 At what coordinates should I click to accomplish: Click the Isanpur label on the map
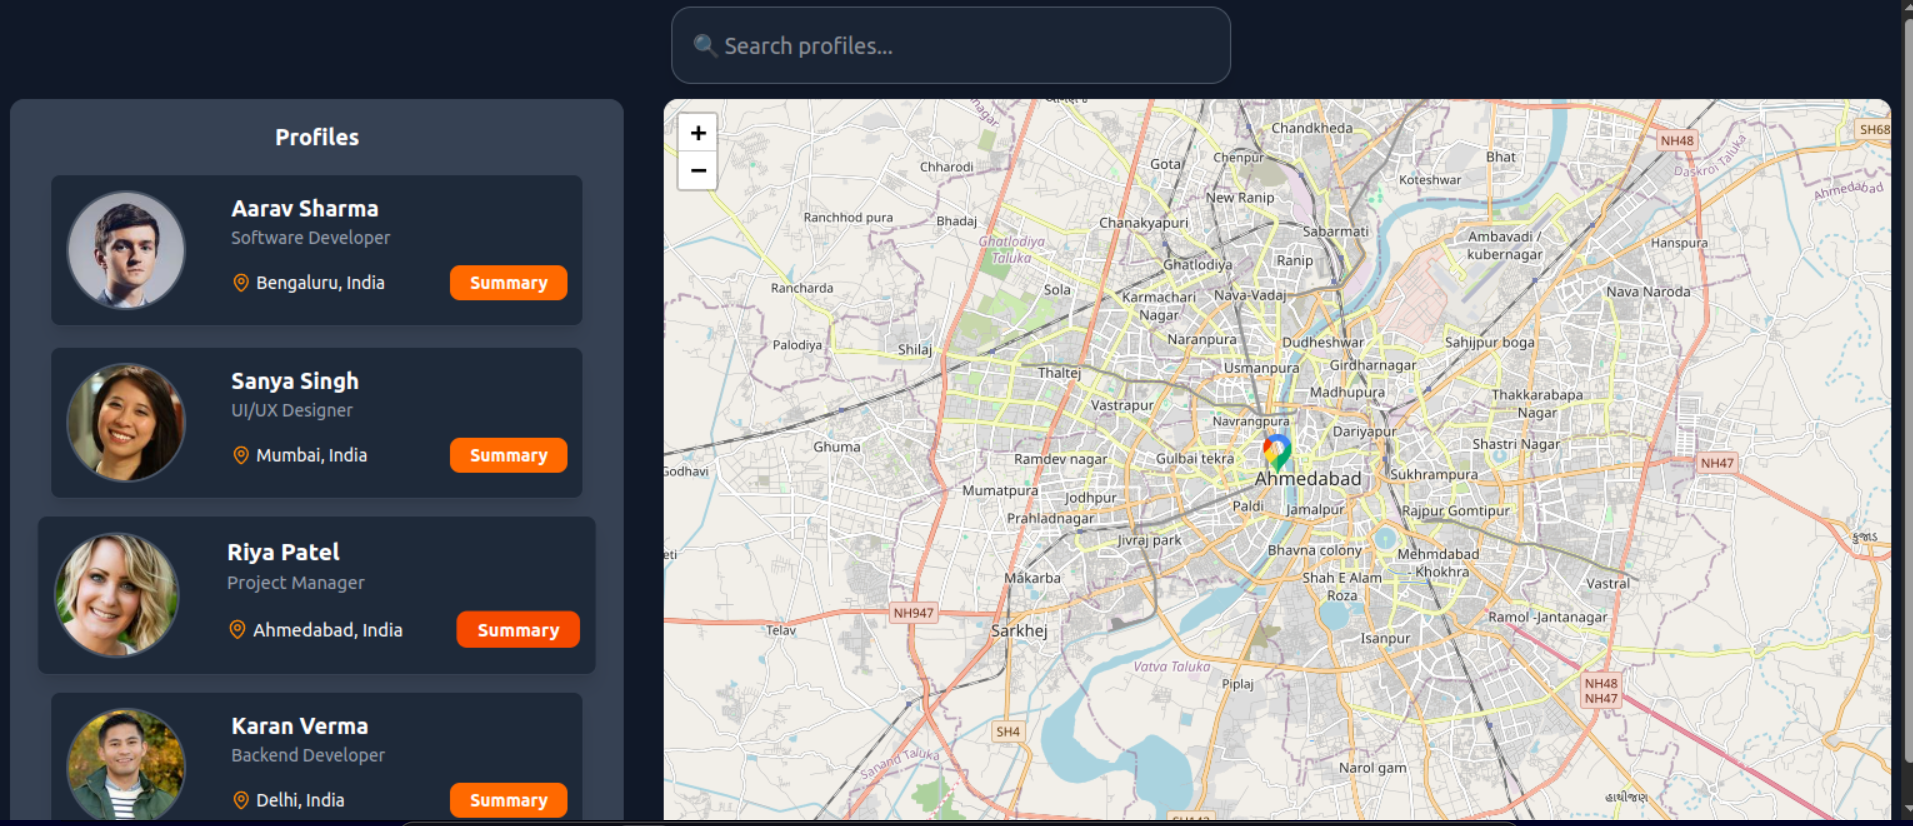tap(1385, 638)
